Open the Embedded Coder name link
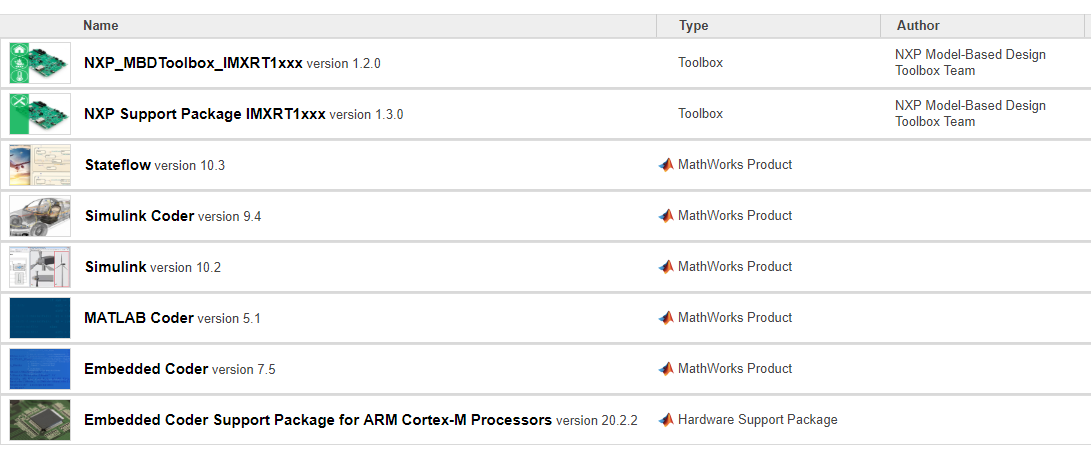Viewport: 1091px width, 450px height. pos(146,369)
